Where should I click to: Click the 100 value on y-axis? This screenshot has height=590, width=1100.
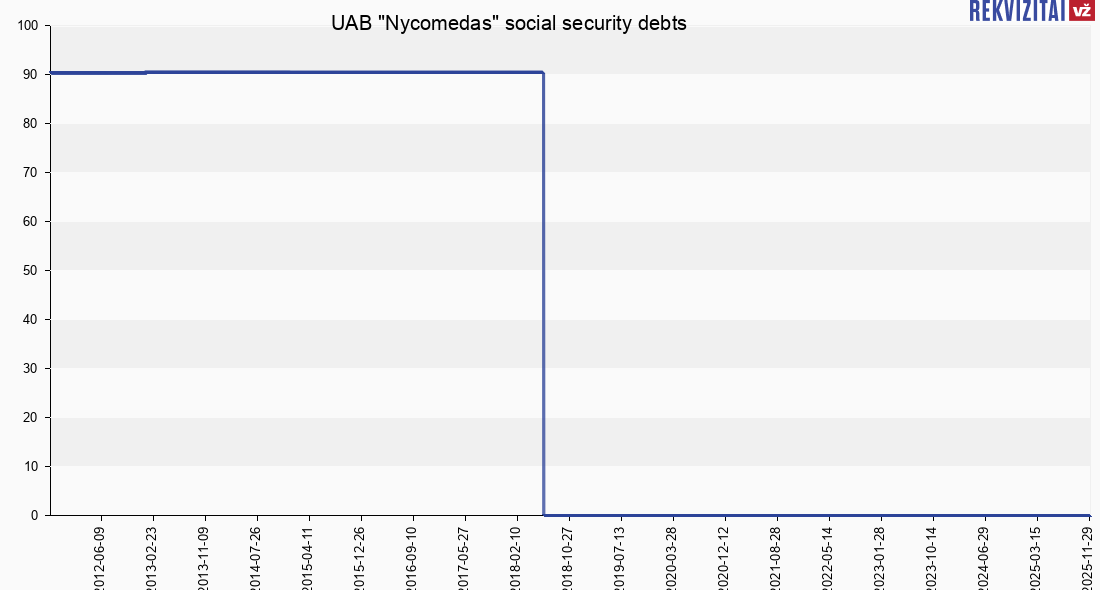pyautogui.click(x=28, y=26)
